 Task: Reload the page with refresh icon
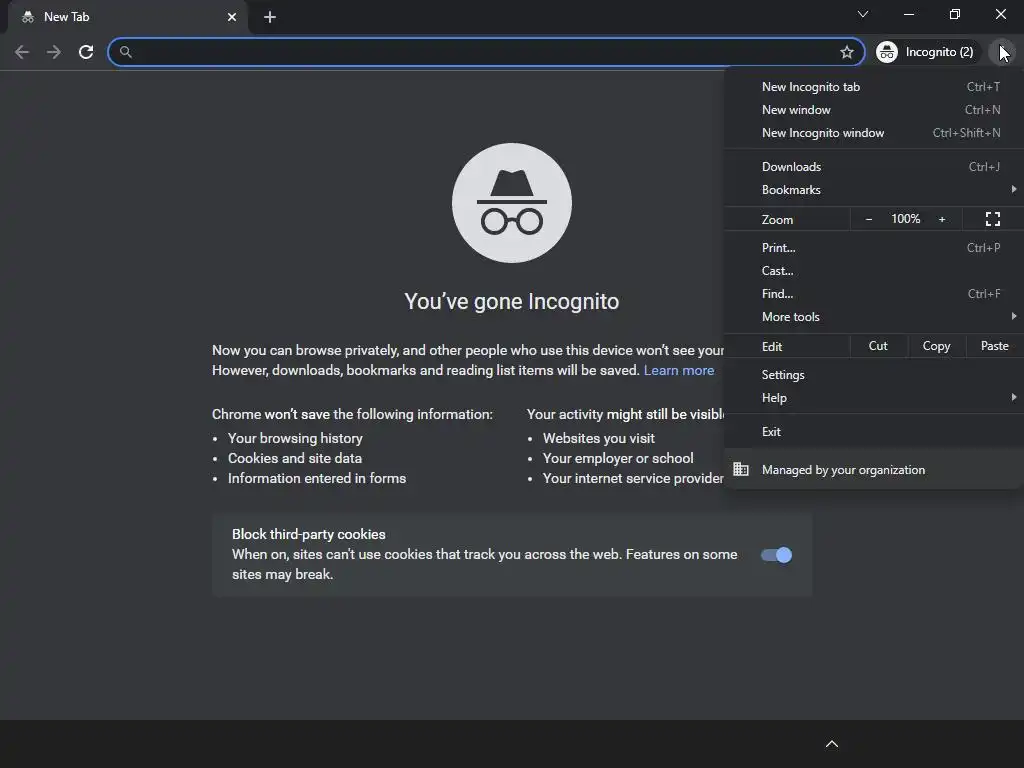(86, 52)
